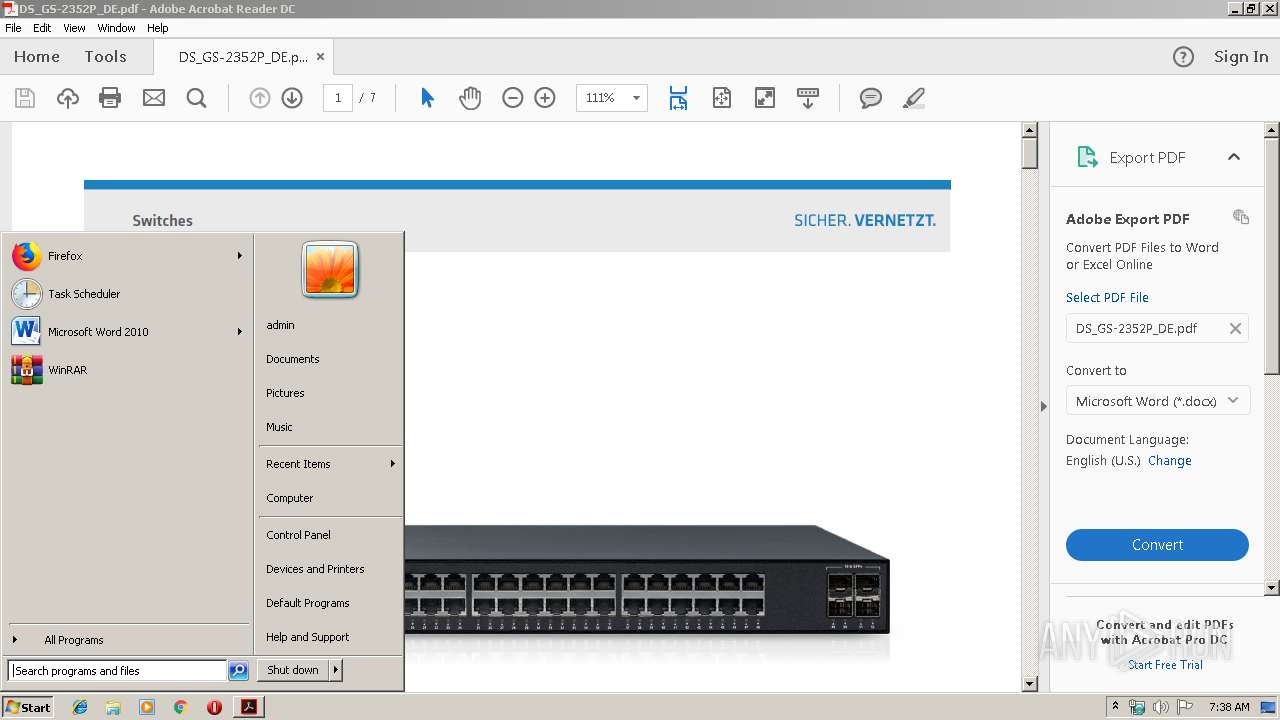Screen dimensions: 1280x720
Task: Open Acrobat Help question mark icon
Action: pos(1183,57)
